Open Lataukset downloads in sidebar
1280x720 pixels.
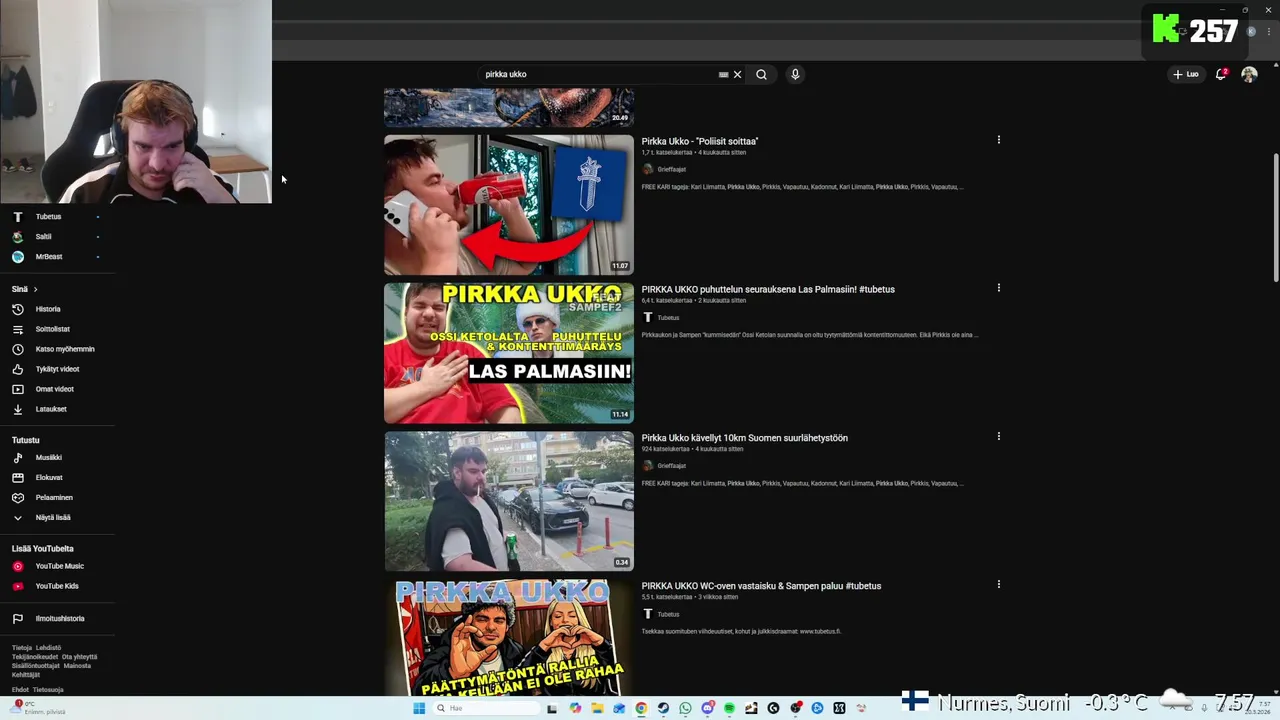51,409
